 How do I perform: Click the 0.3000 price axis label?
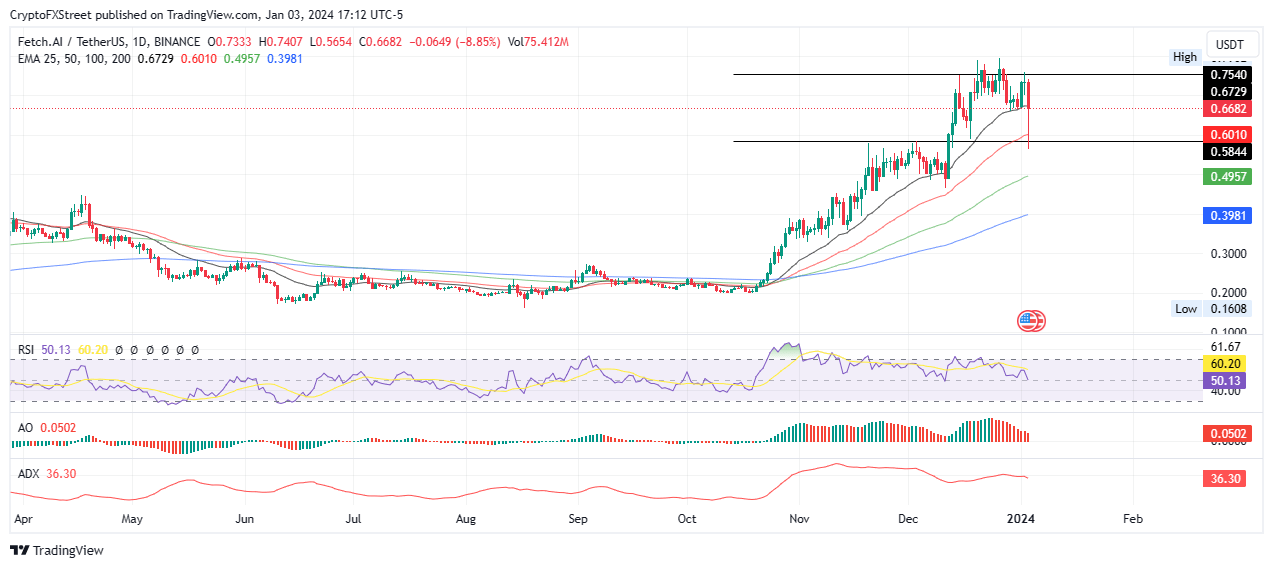coord(1228,254)
